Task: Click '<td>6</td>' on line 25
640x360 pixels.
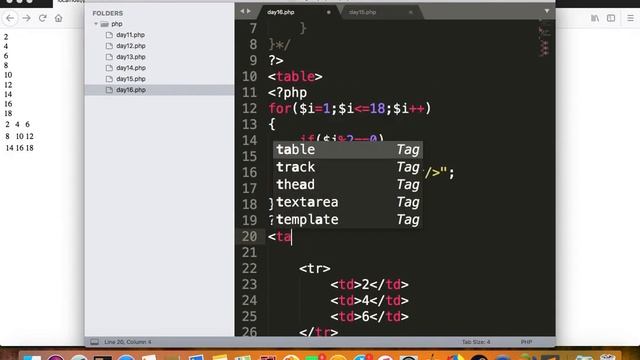Action: tap(369, 317)
